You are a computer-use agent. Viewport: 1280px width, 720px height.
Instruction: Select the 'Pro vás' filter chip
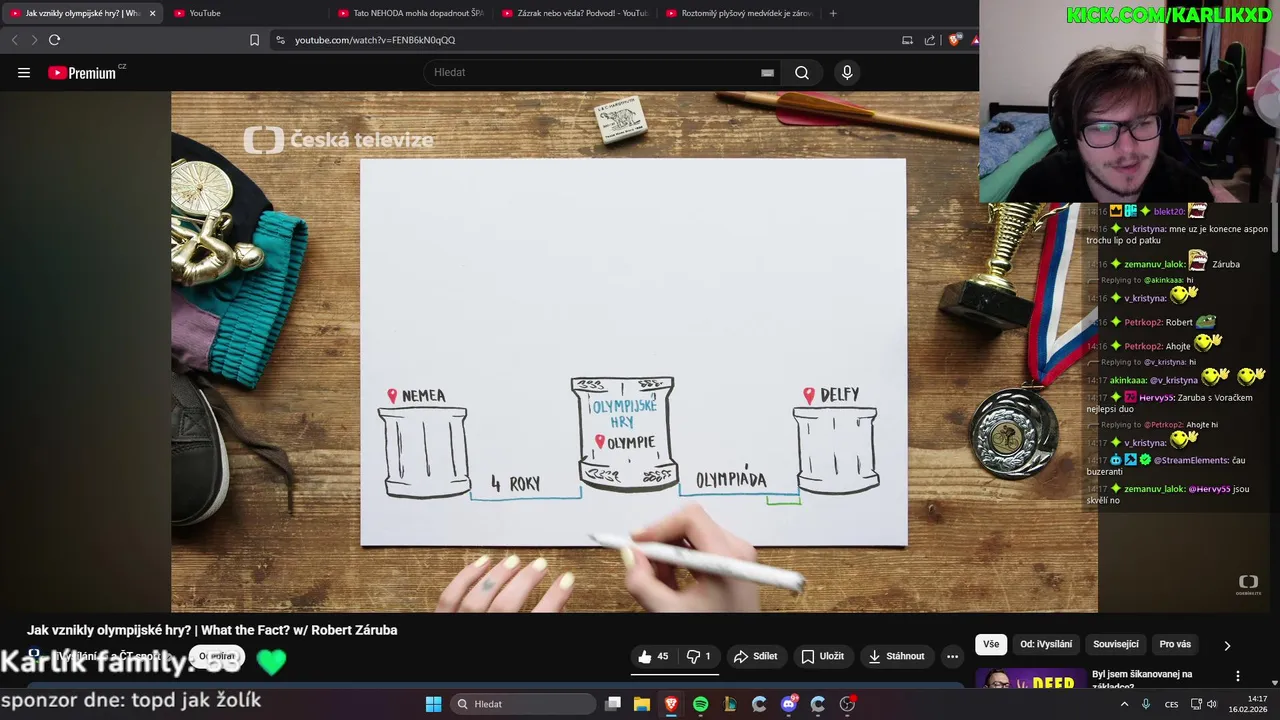point(1175,644)
